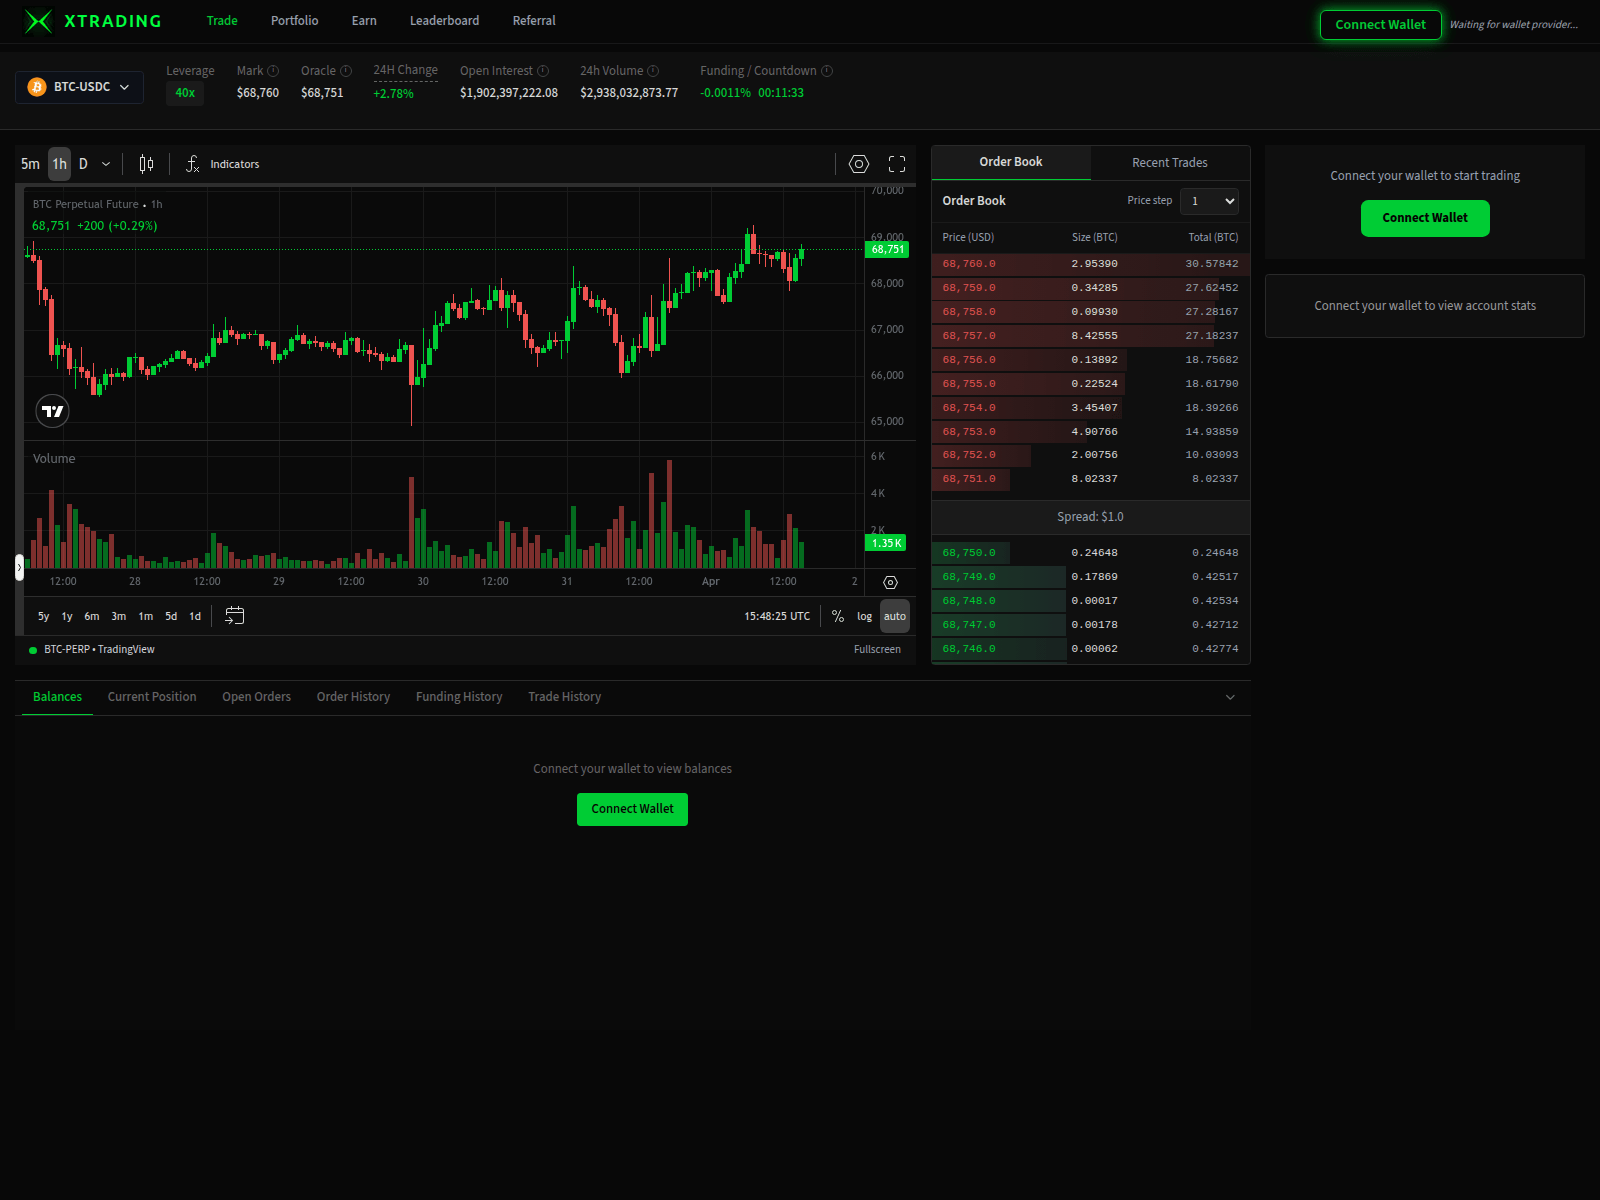Open the Funding History tab
1600x1200 pixels.
tap(458, 696)
